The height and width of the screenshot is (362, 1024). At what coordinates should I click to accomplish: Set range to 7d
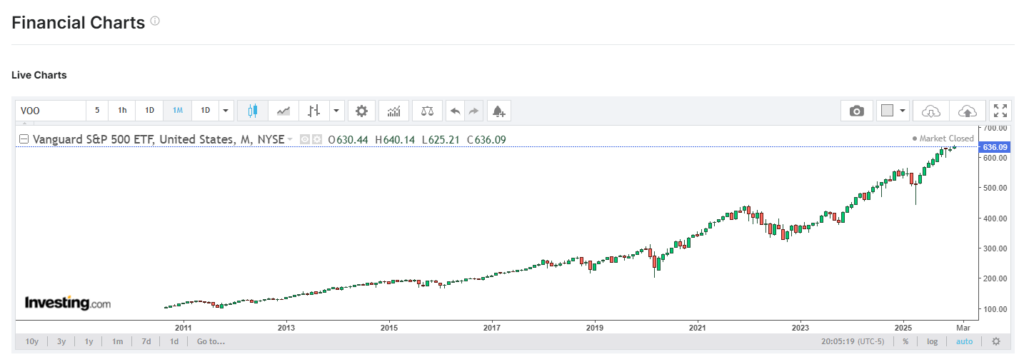pos(146,341)
